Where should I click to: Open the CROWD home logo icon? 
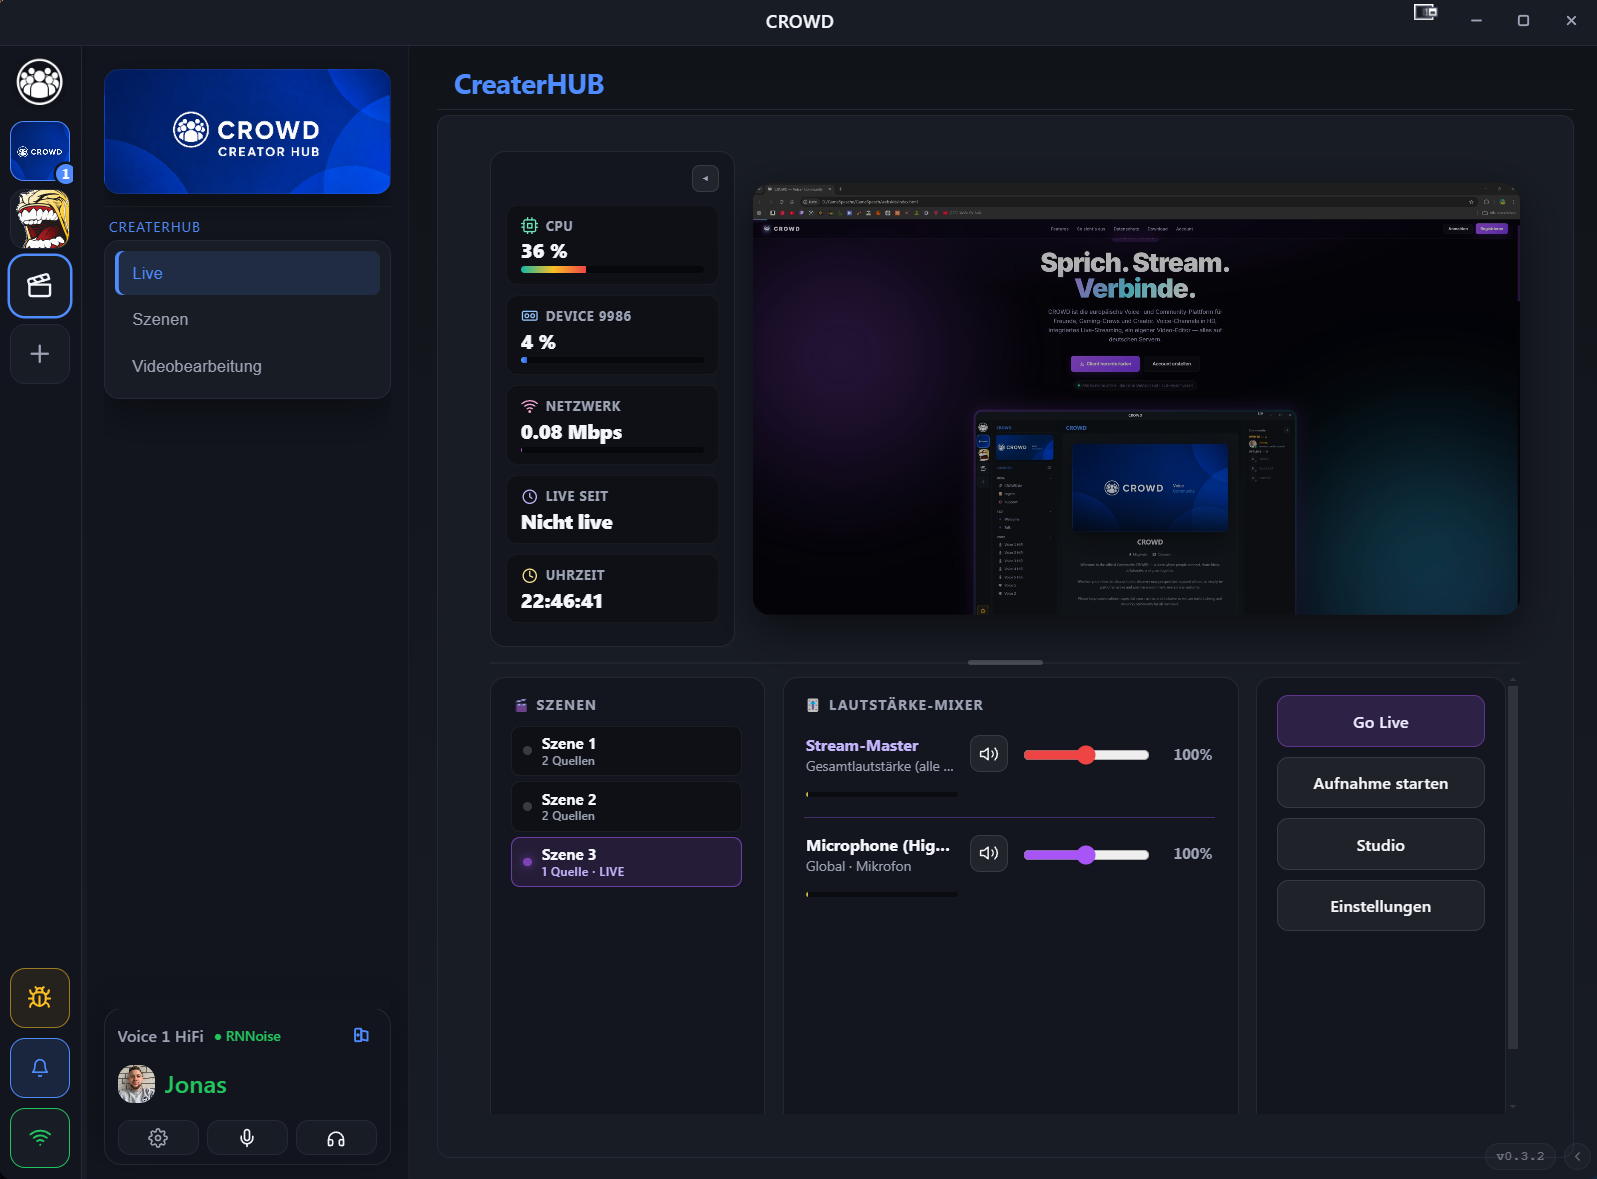click(40, 82)
